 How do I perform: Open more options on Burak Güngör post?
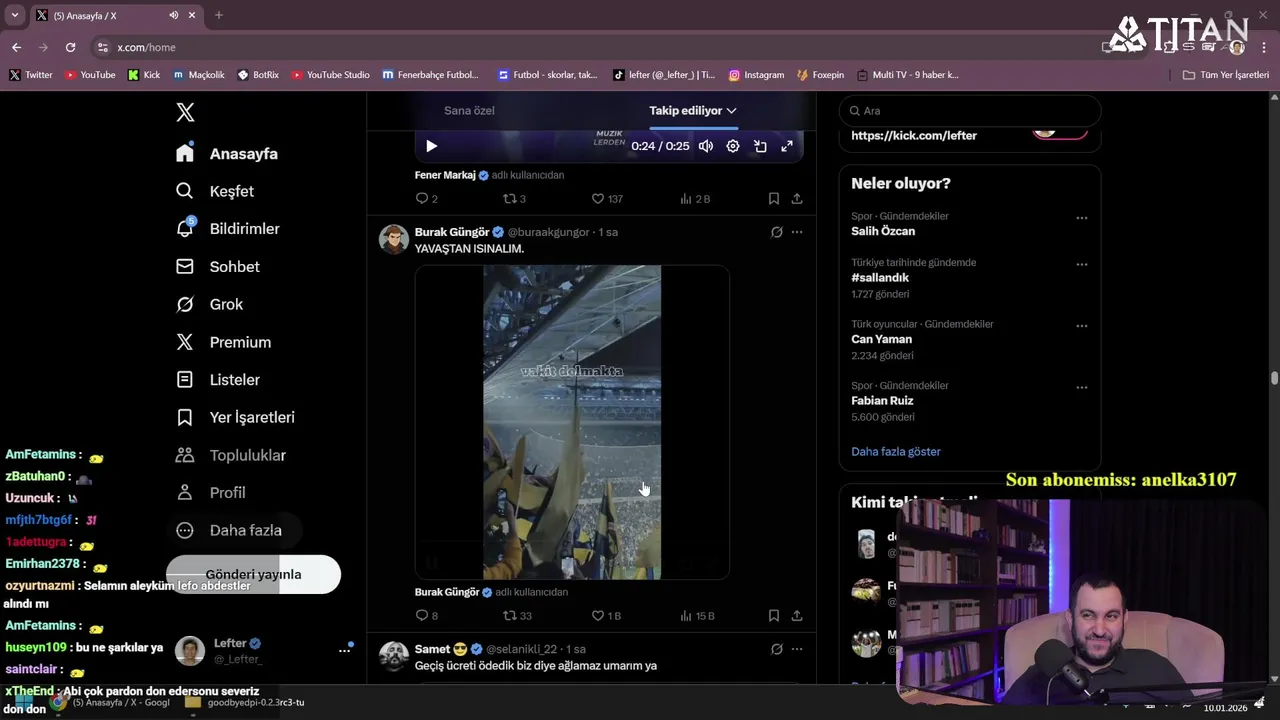797,232
